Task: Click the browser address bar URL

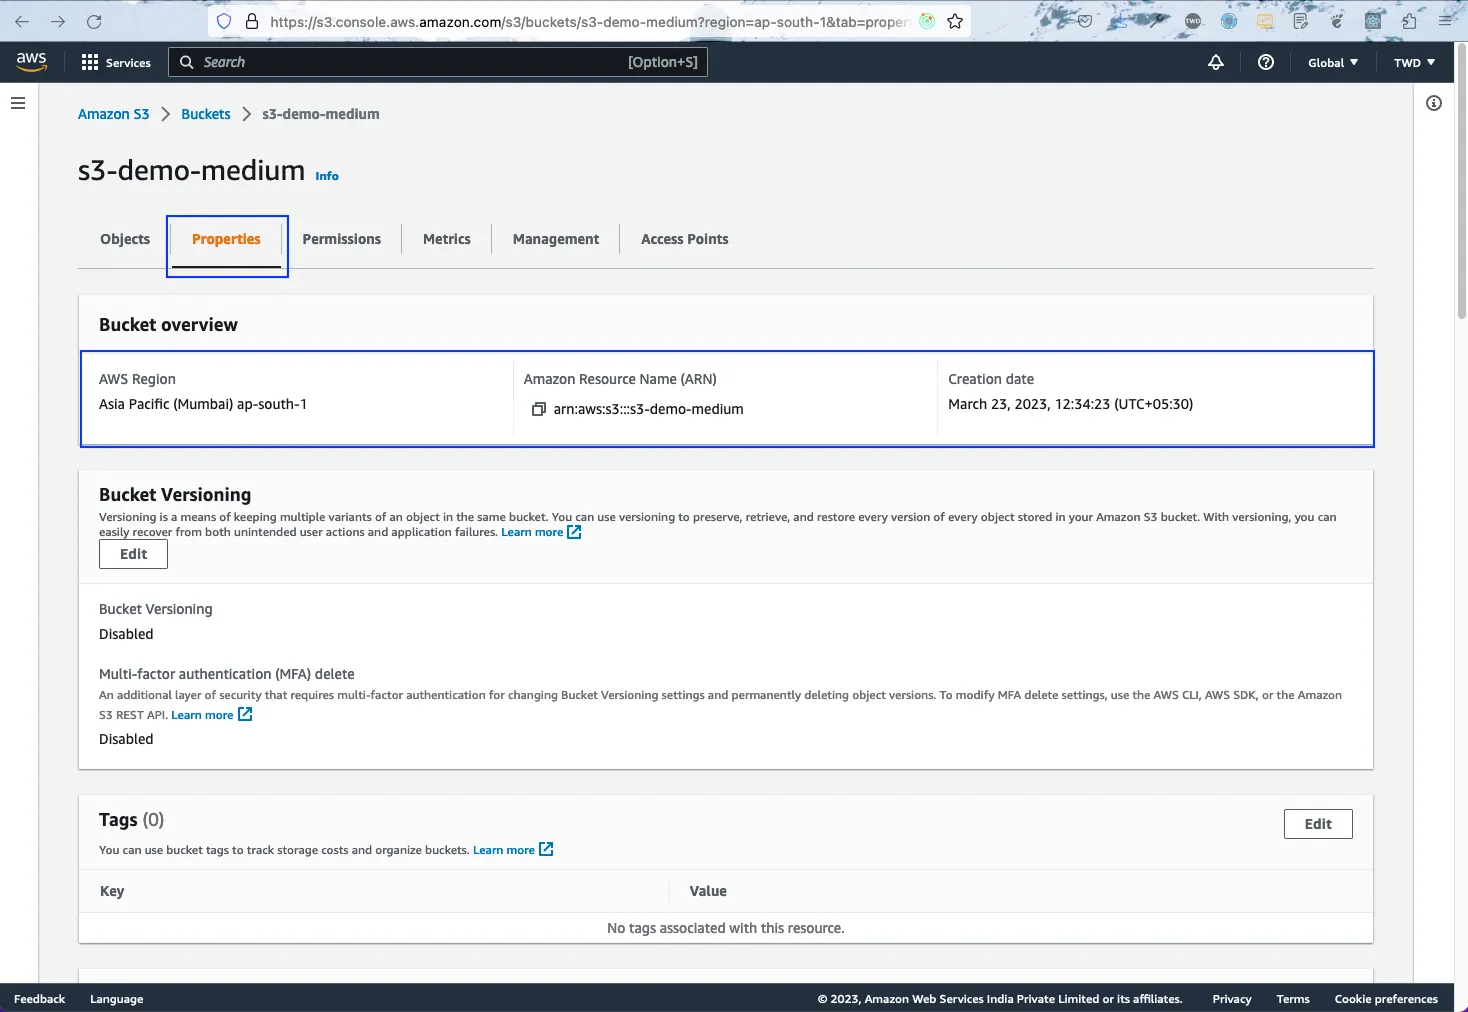Action: tap(589, 21)
